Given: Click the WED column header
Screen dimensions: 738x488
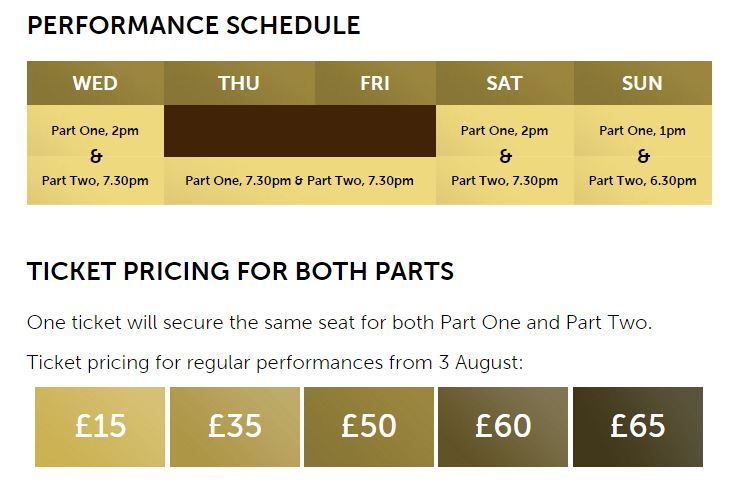Looking at the screenshot, I should pos(96,83).
